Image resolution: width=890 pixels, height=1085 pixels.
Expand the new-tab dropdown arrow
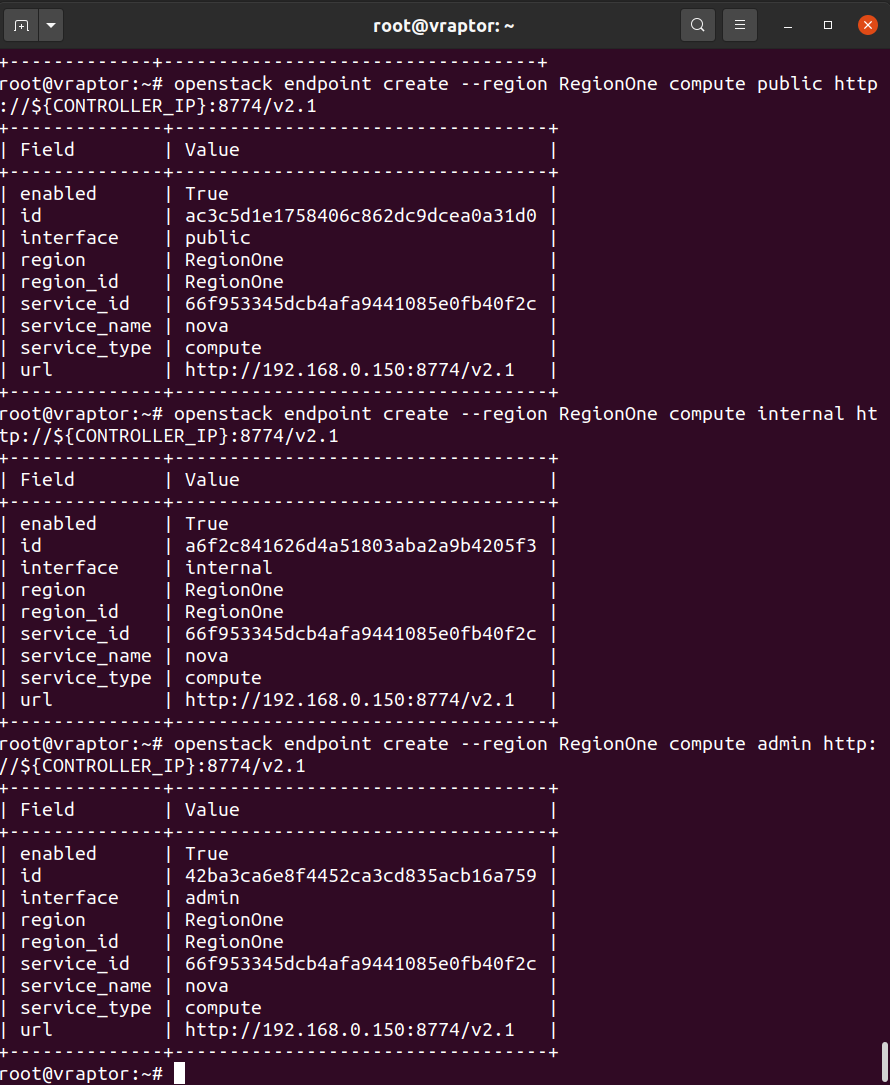[51, 26]
